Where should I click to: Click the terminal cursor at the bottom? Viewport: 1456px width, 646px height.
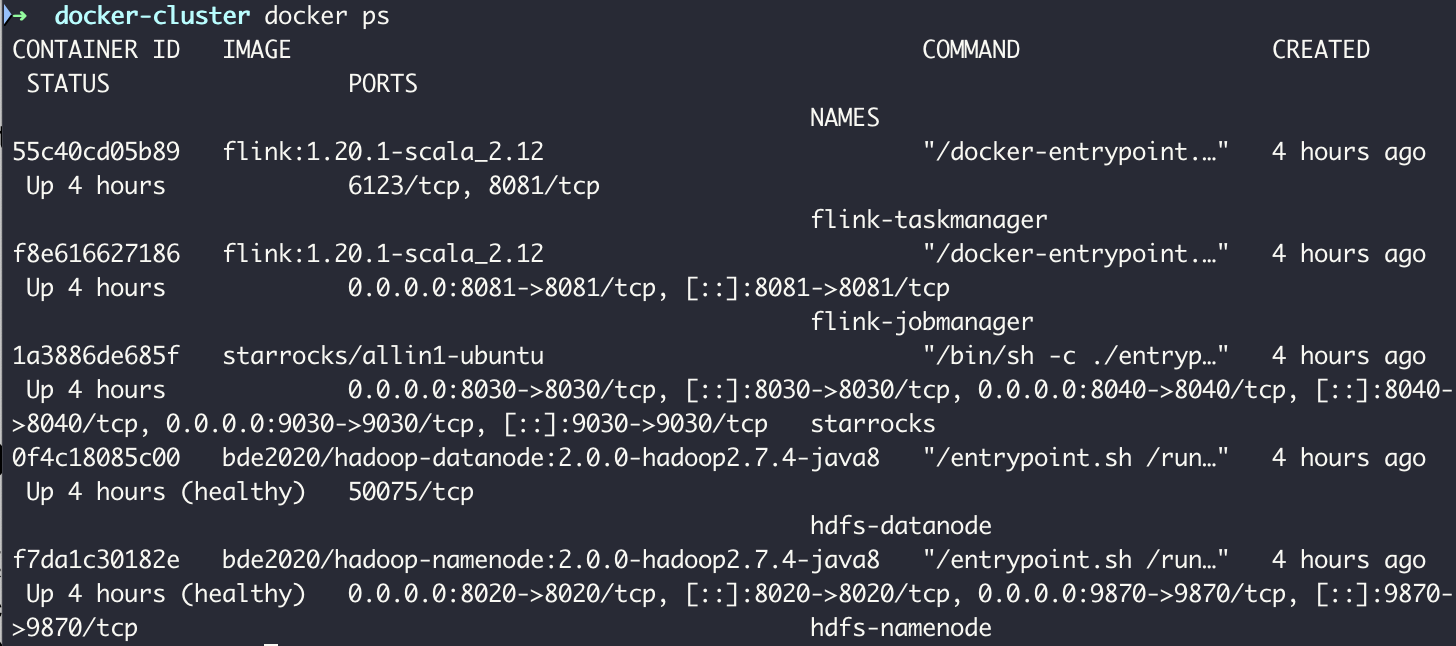(x=271, y=644)
